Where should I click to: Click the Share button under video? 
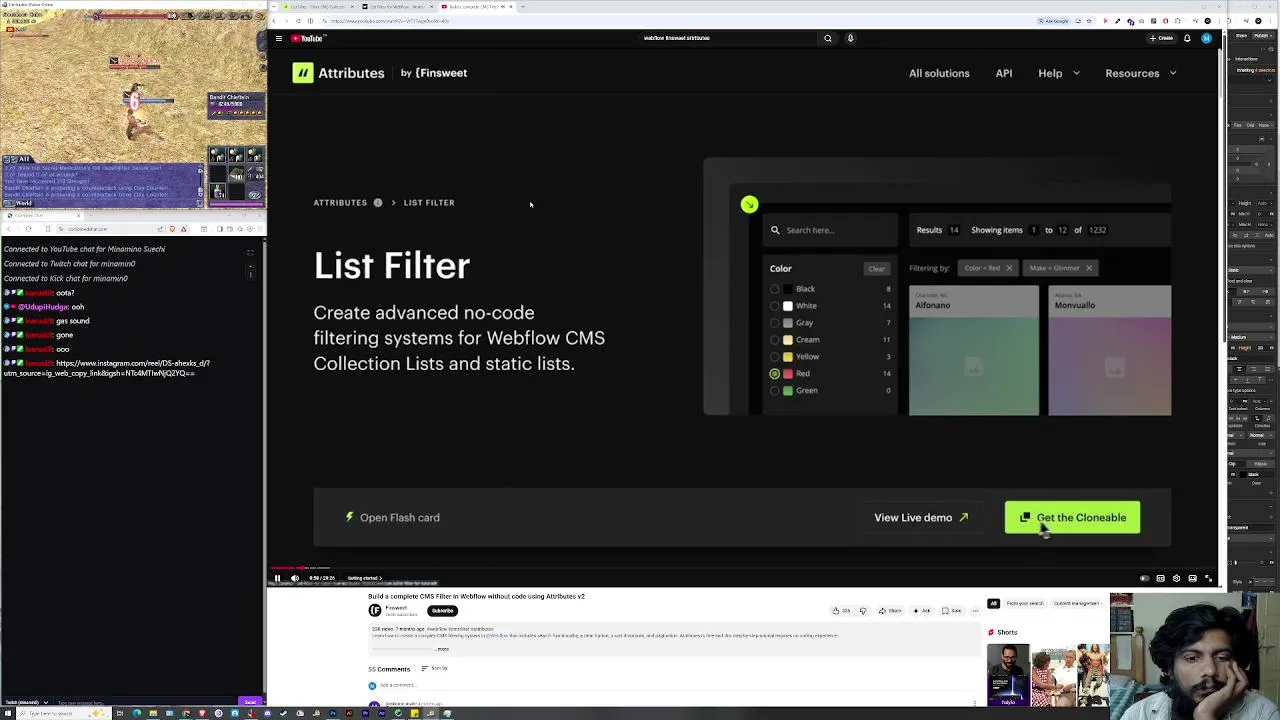point(890,610)
